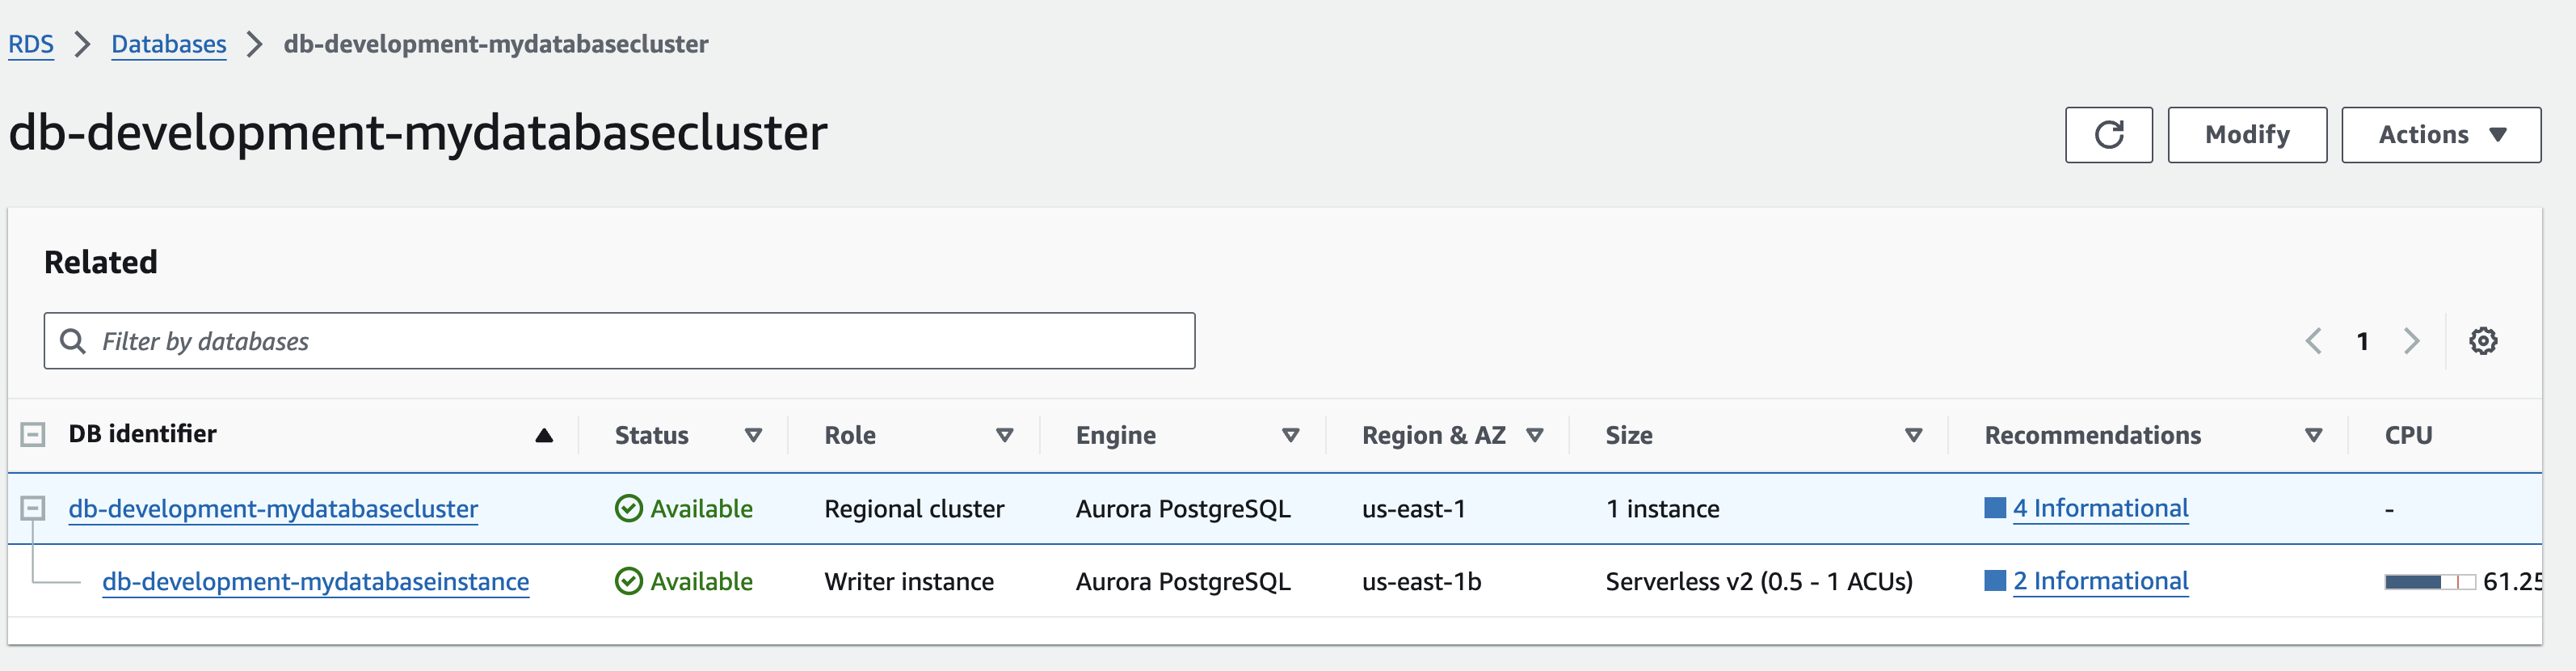Viewport: 2576px width, 671px height.
Task: Click "Writer instance" role cell
Action: pyautogui.click(x=909, y=581)
